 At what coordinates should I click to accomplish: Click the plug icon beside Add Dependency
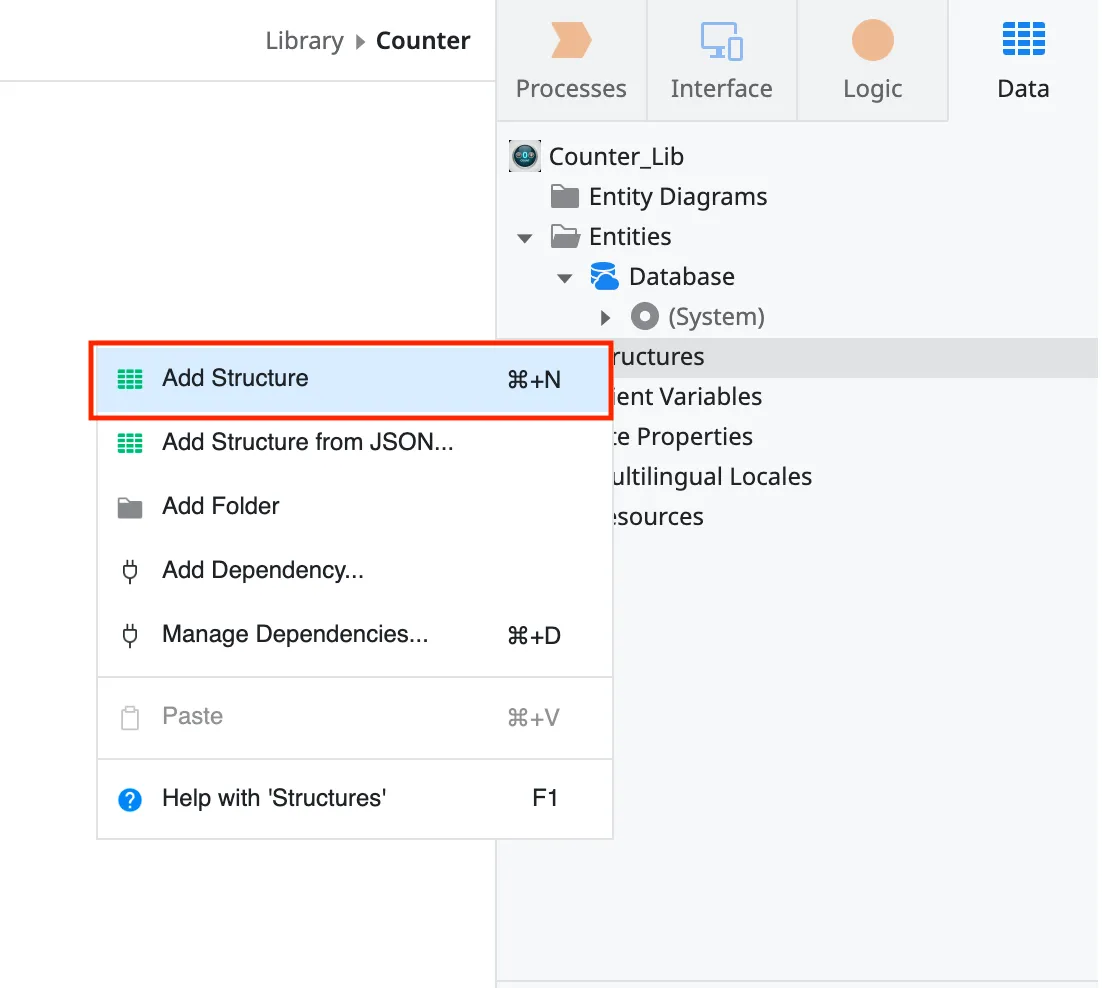pos(130,571)
